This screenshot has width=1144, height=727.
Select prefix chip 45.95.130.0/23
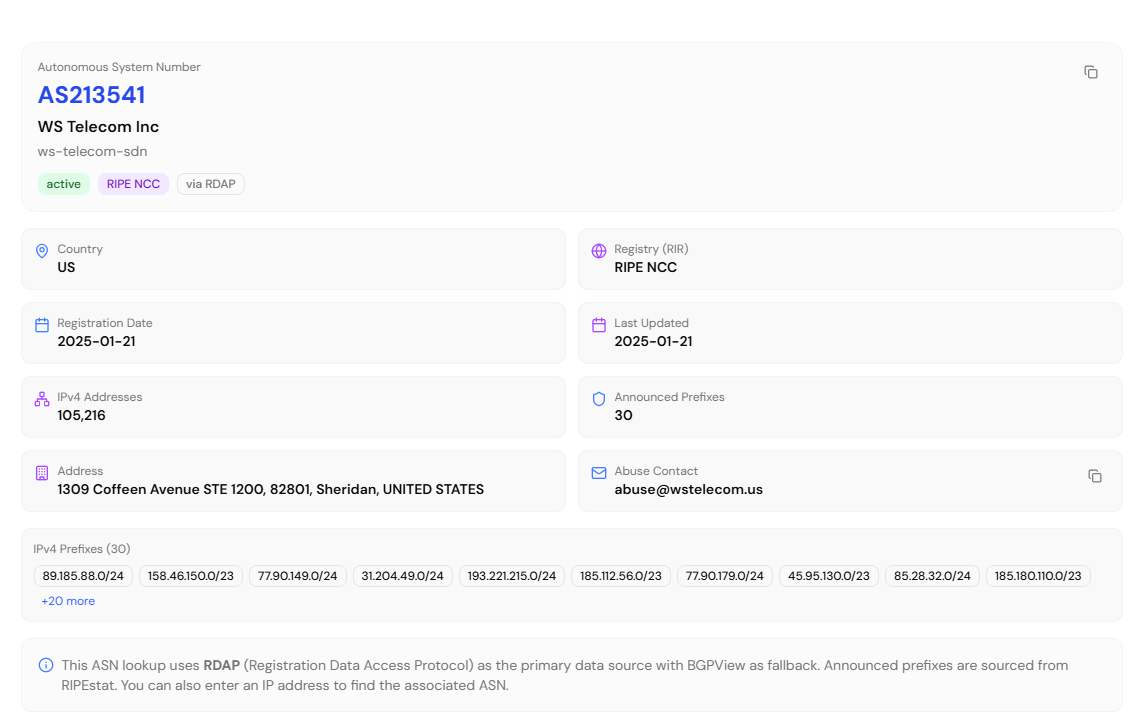(x=829, y=576)
